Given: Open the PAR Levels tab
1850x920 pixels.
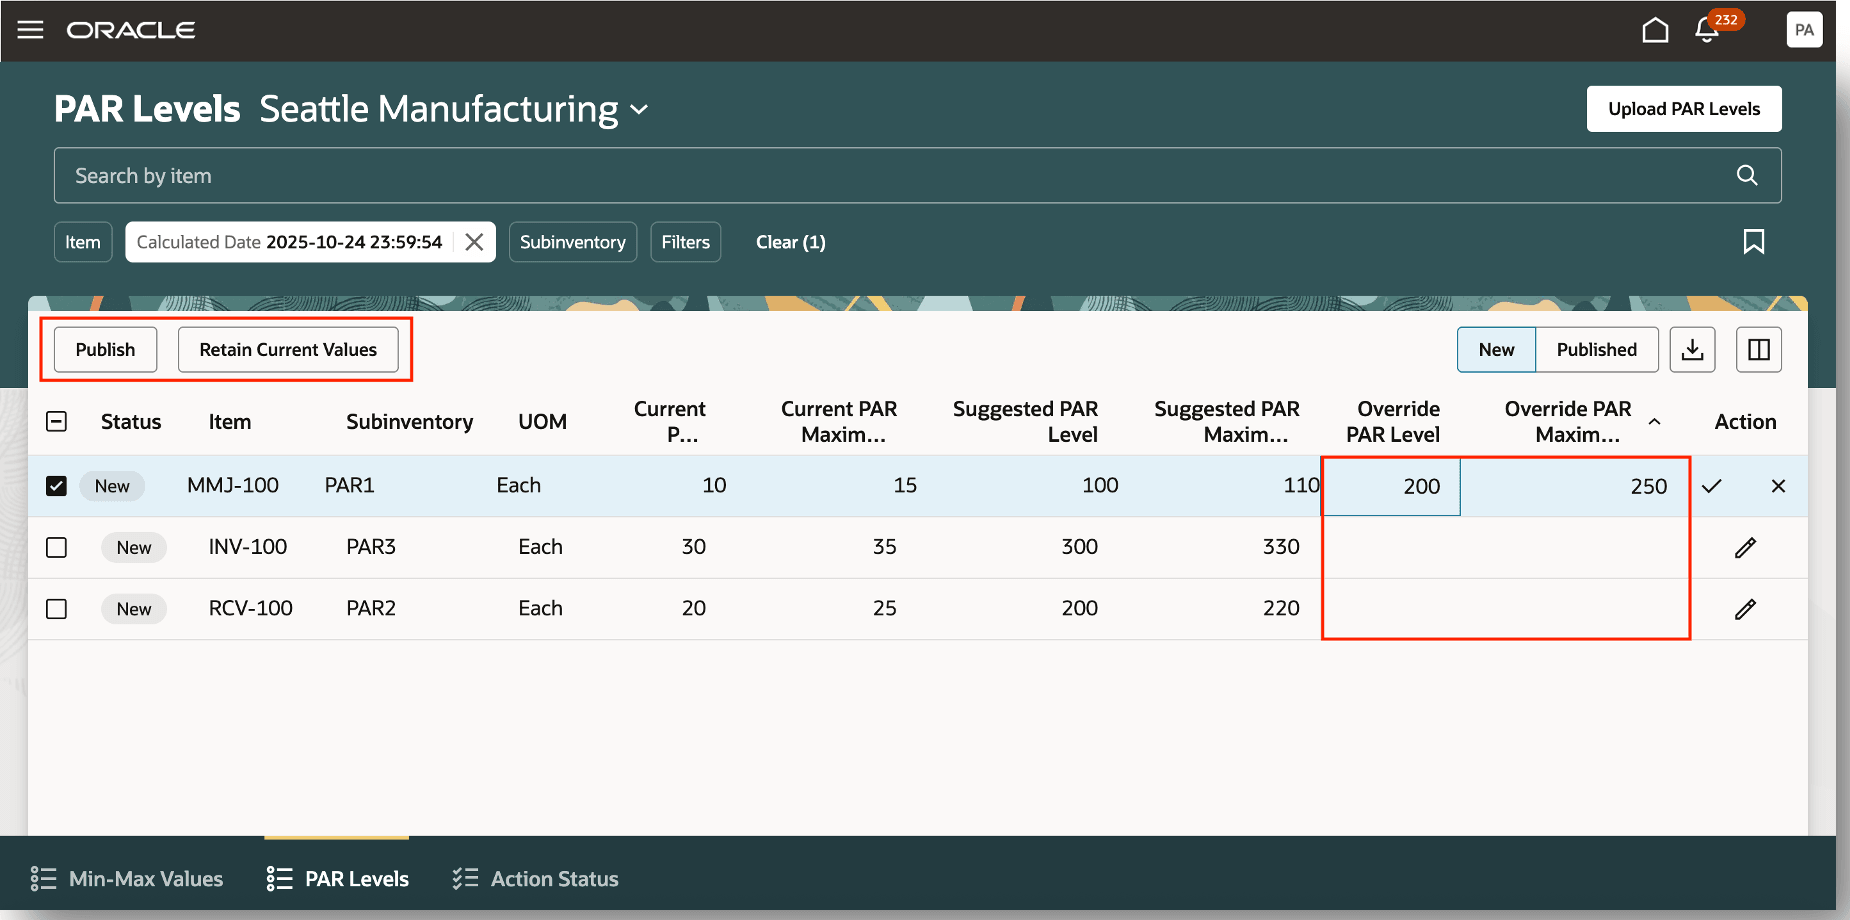Looking at the screenshot, I should 337,879.
